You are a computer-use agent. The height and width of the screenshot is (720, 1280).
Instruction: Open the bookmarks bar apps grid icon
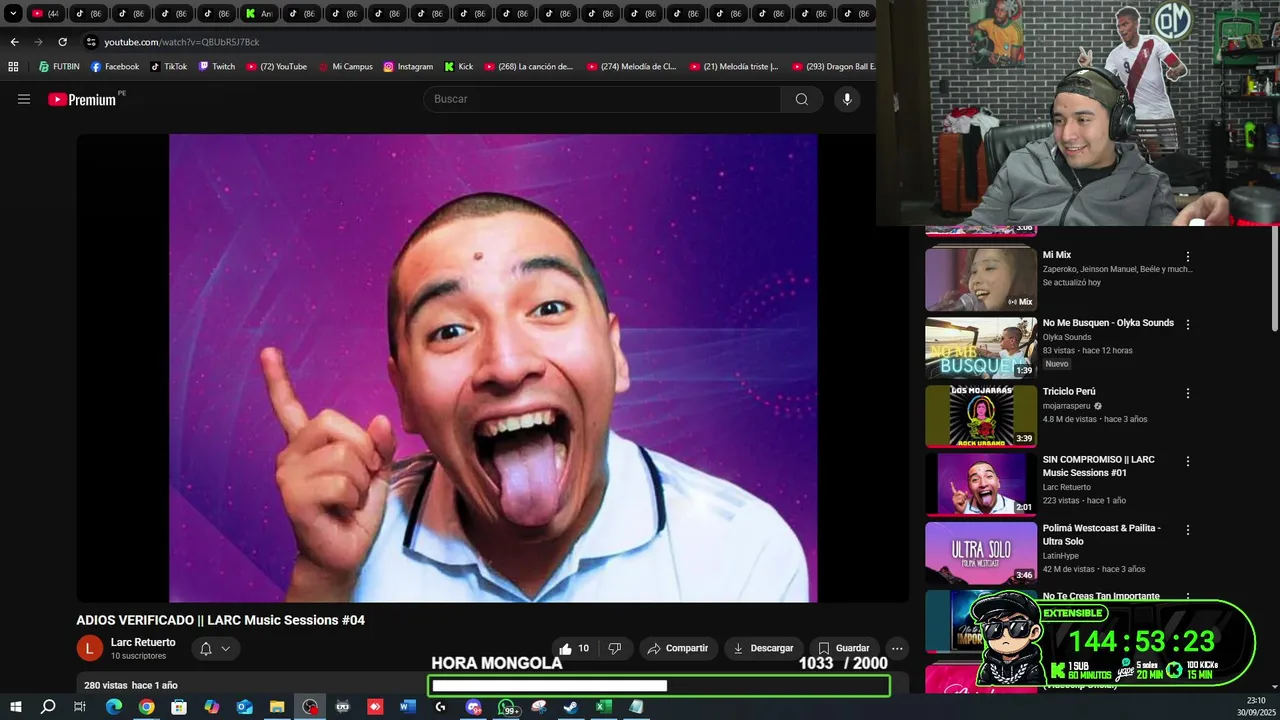coord(13,67)
